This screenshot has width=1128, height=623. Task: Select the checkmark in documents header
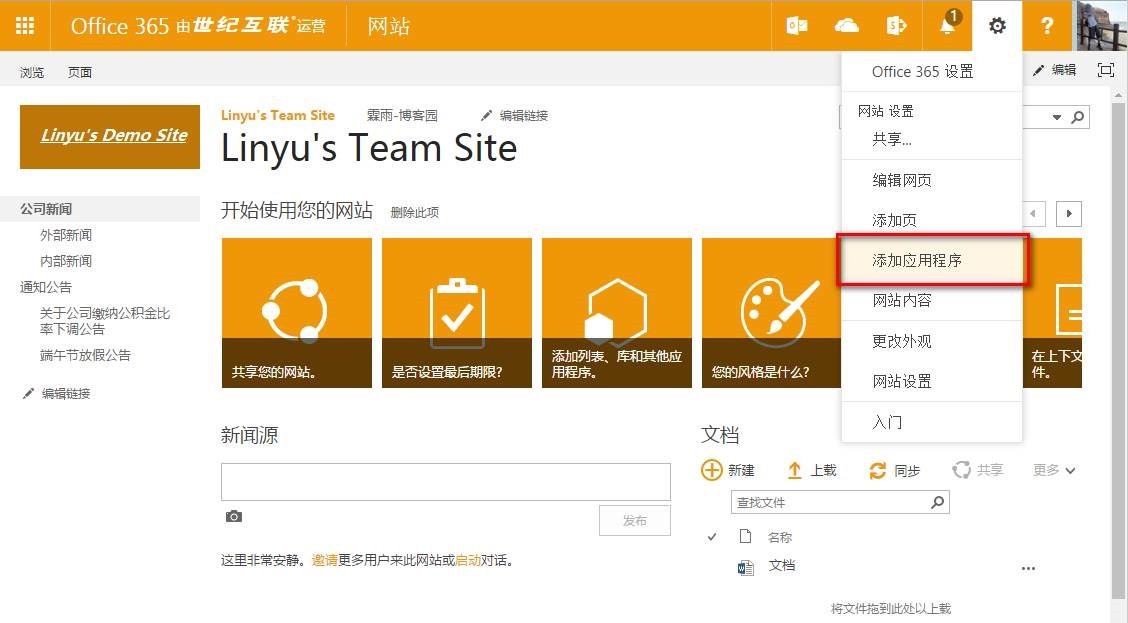(x=712, y=537)
